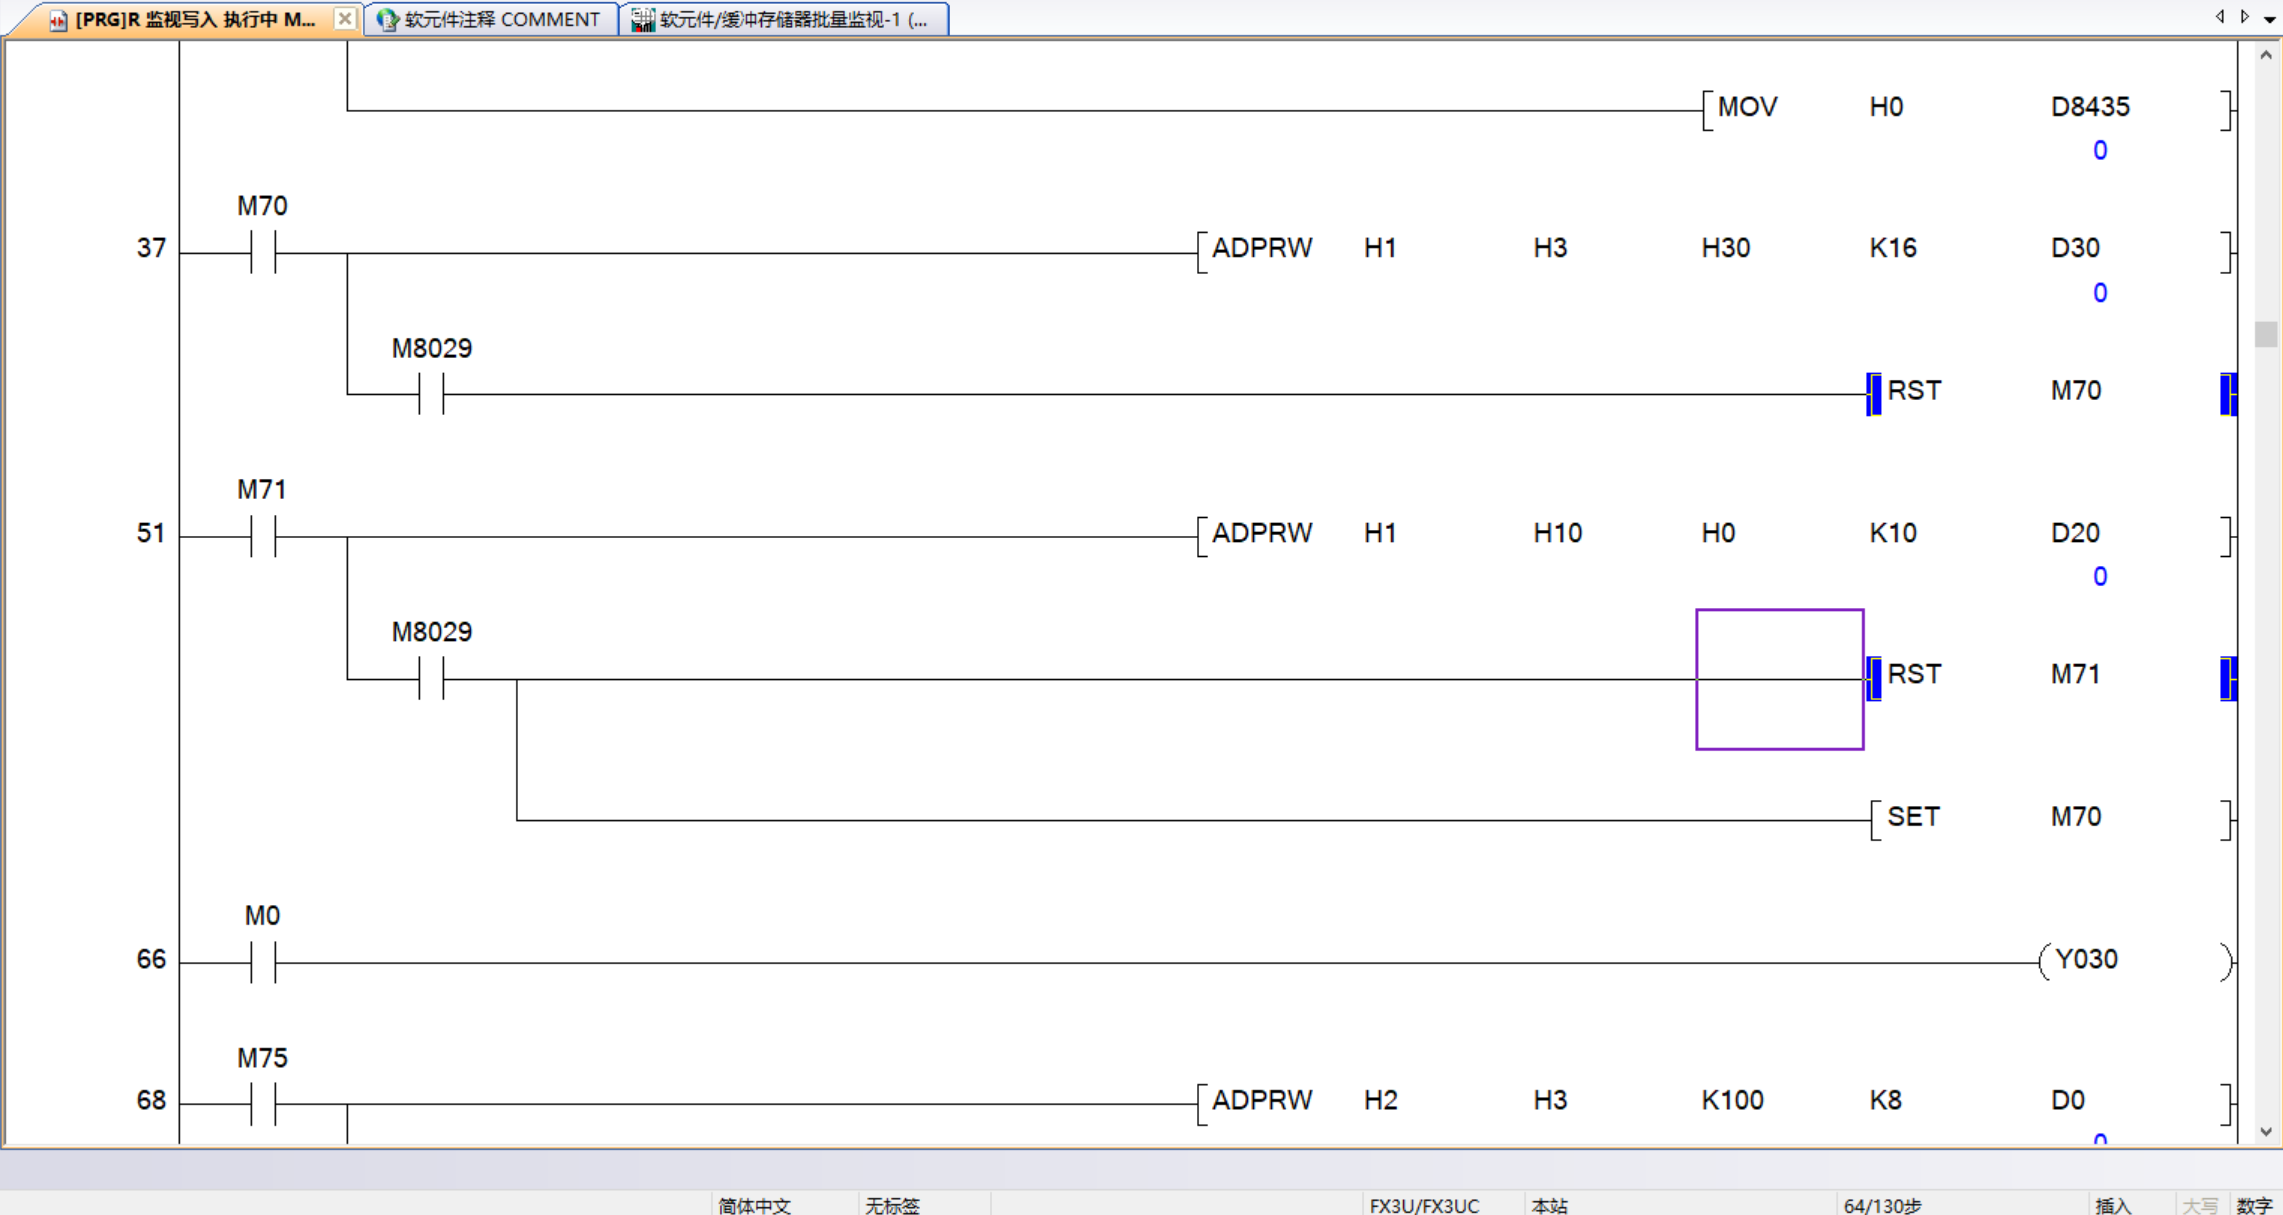
Task: Click the 简体中文 status bar language field
Action: click(755, 1205)
